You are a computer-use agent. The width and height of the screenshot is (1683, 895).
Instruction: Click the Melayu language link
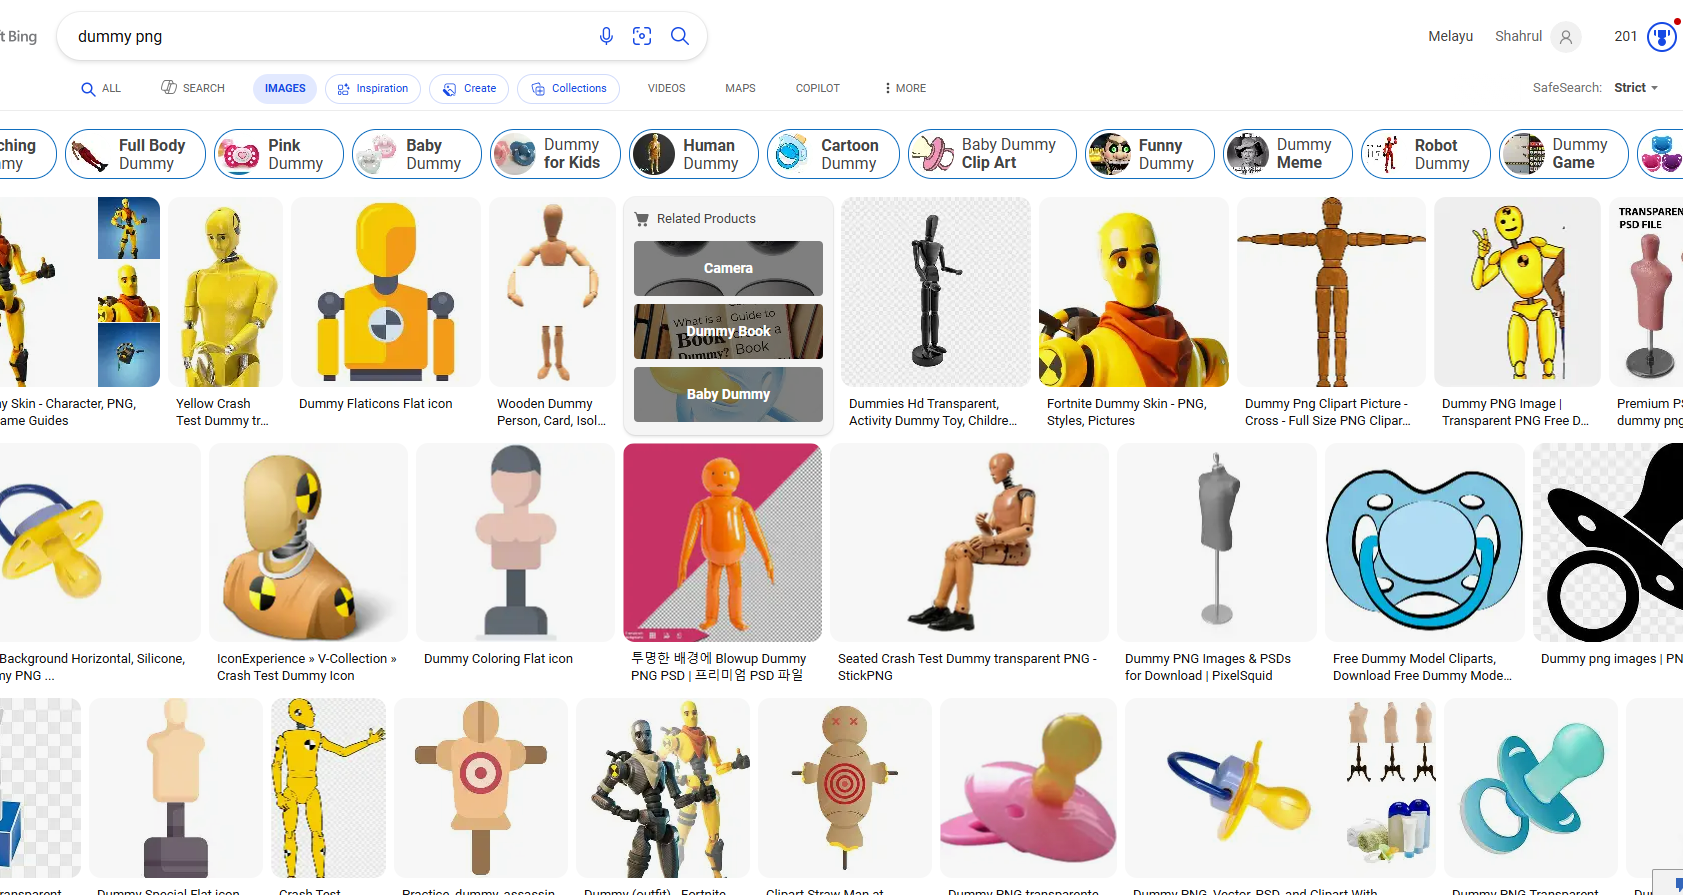(x=1450, y=37)
